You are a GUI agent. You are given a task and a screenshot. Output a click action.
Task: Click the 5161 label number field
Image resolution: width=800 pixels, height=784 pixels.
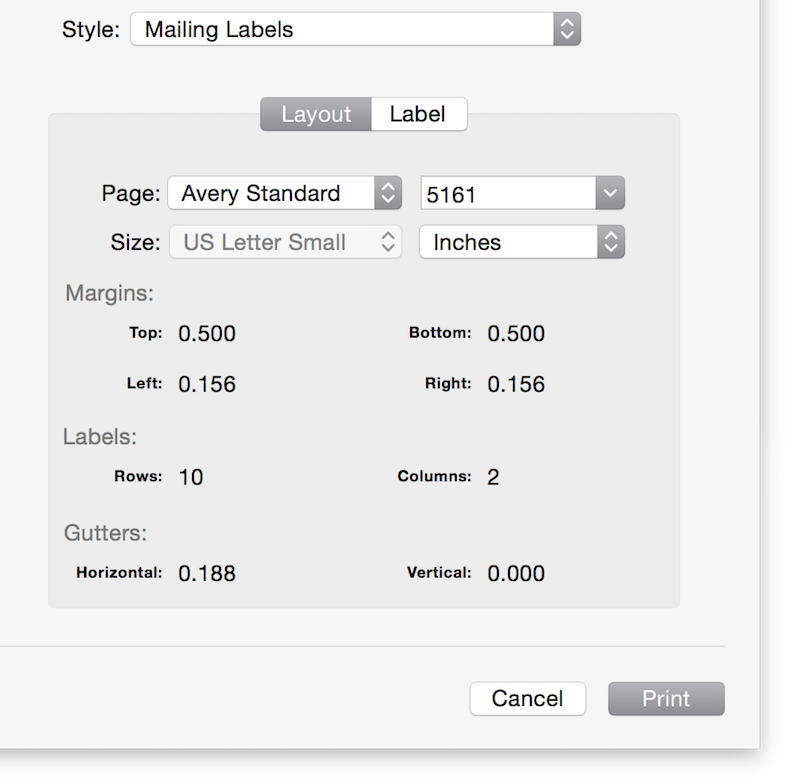coord(508,193)
